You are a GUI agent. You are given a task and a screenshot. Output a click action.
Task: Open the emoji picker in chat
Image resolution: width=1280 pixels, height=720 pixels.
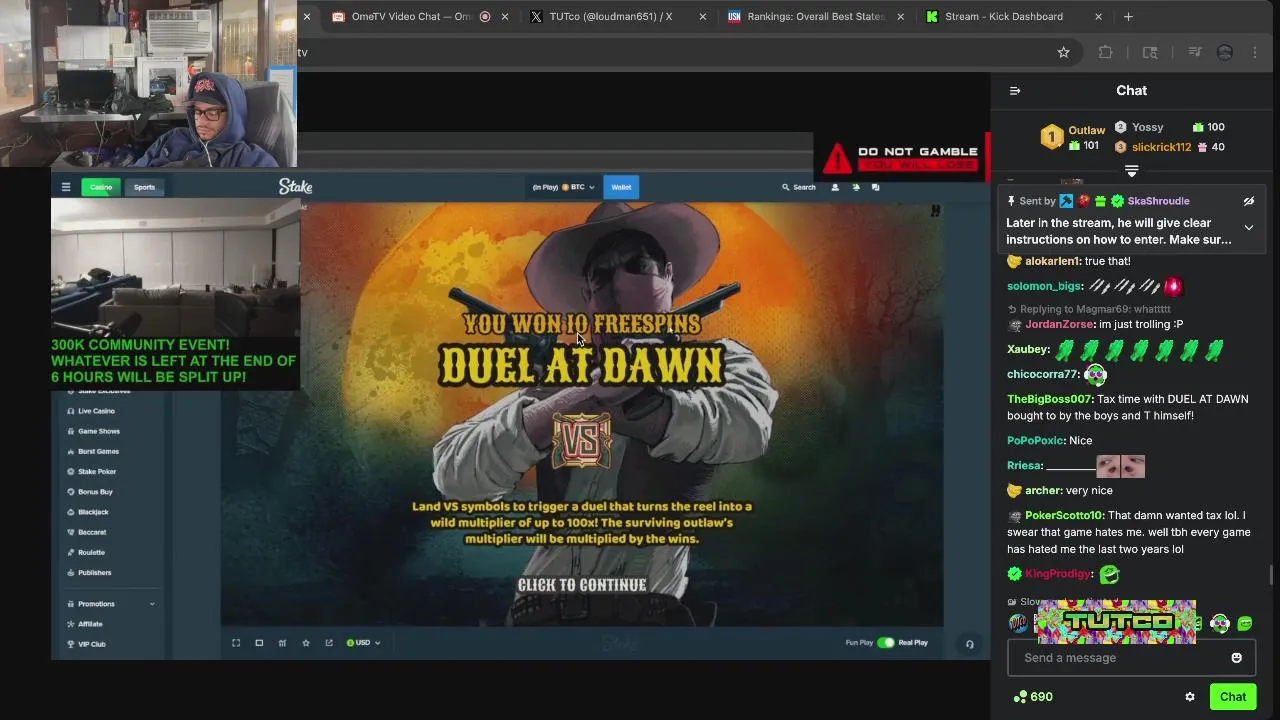pos(1236,658)
